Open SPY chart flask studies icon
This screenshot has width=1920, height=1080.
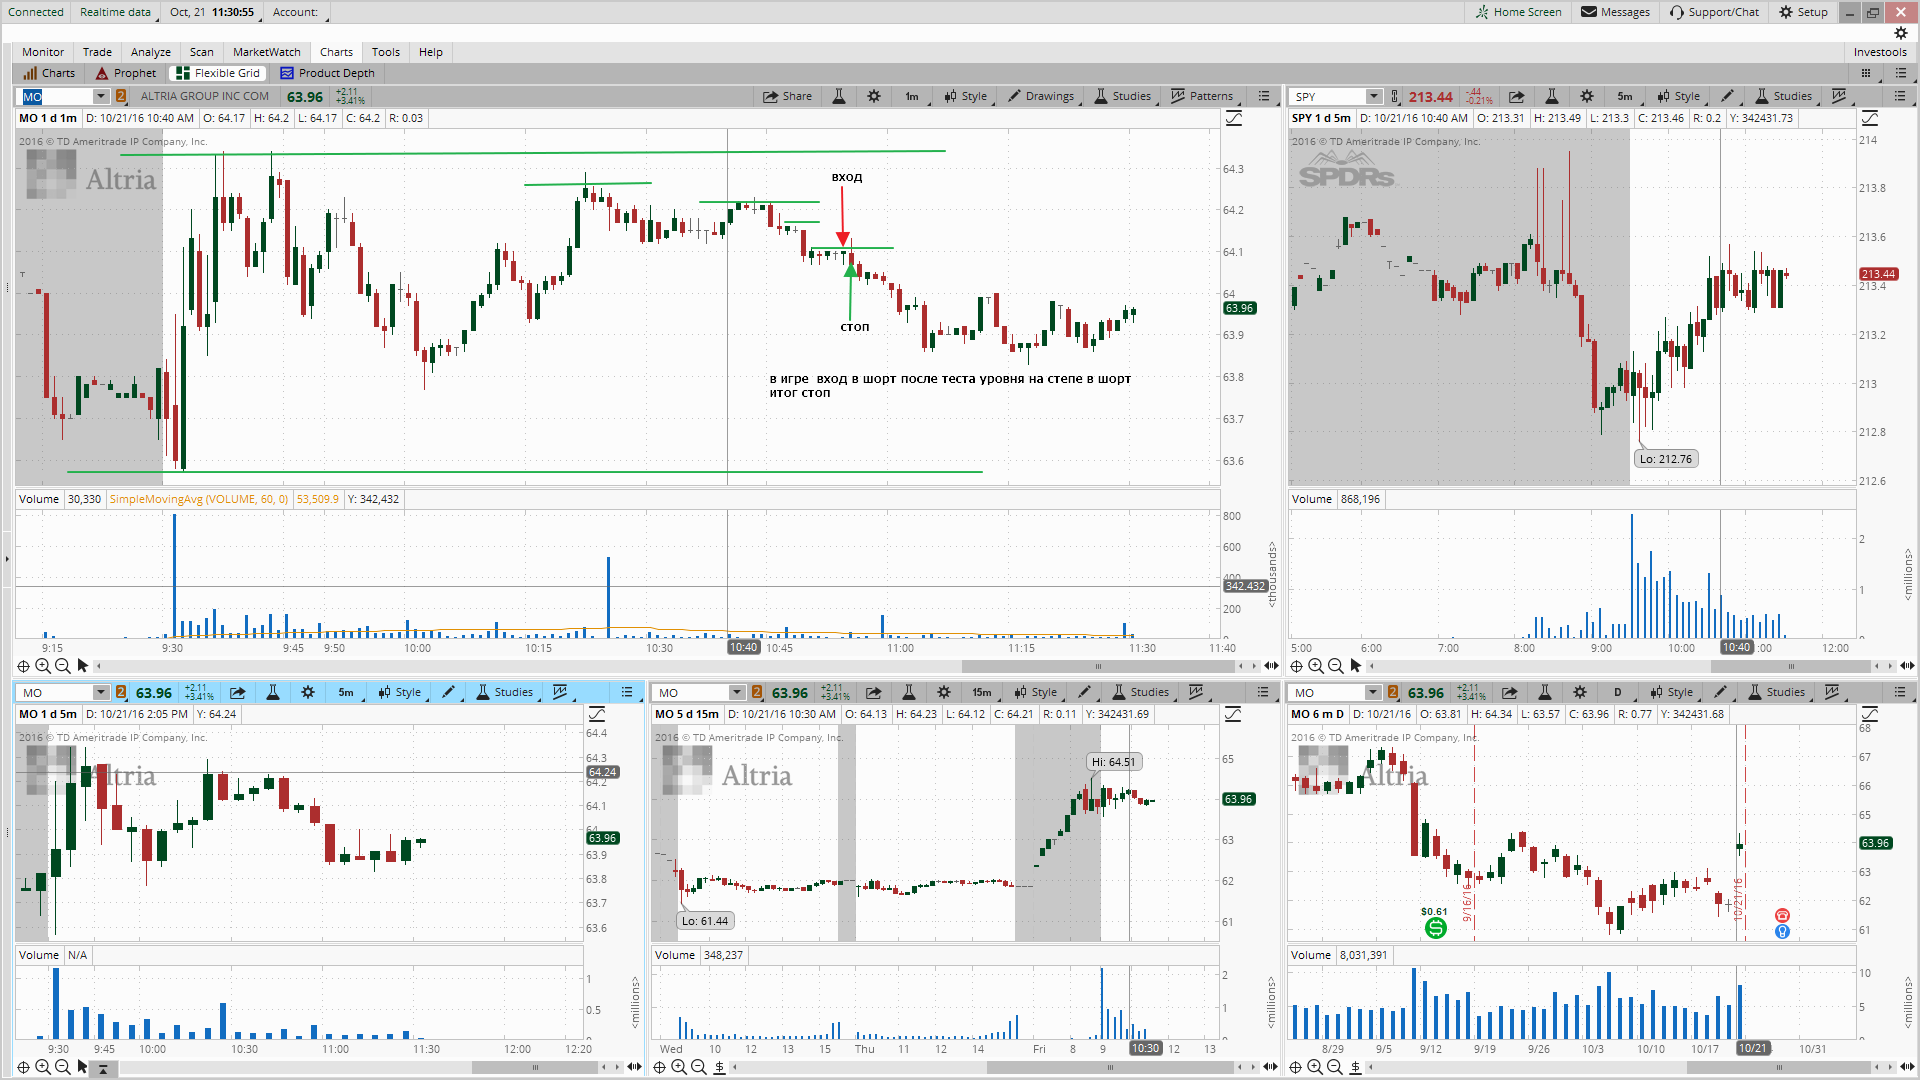tap(1551, 96)
